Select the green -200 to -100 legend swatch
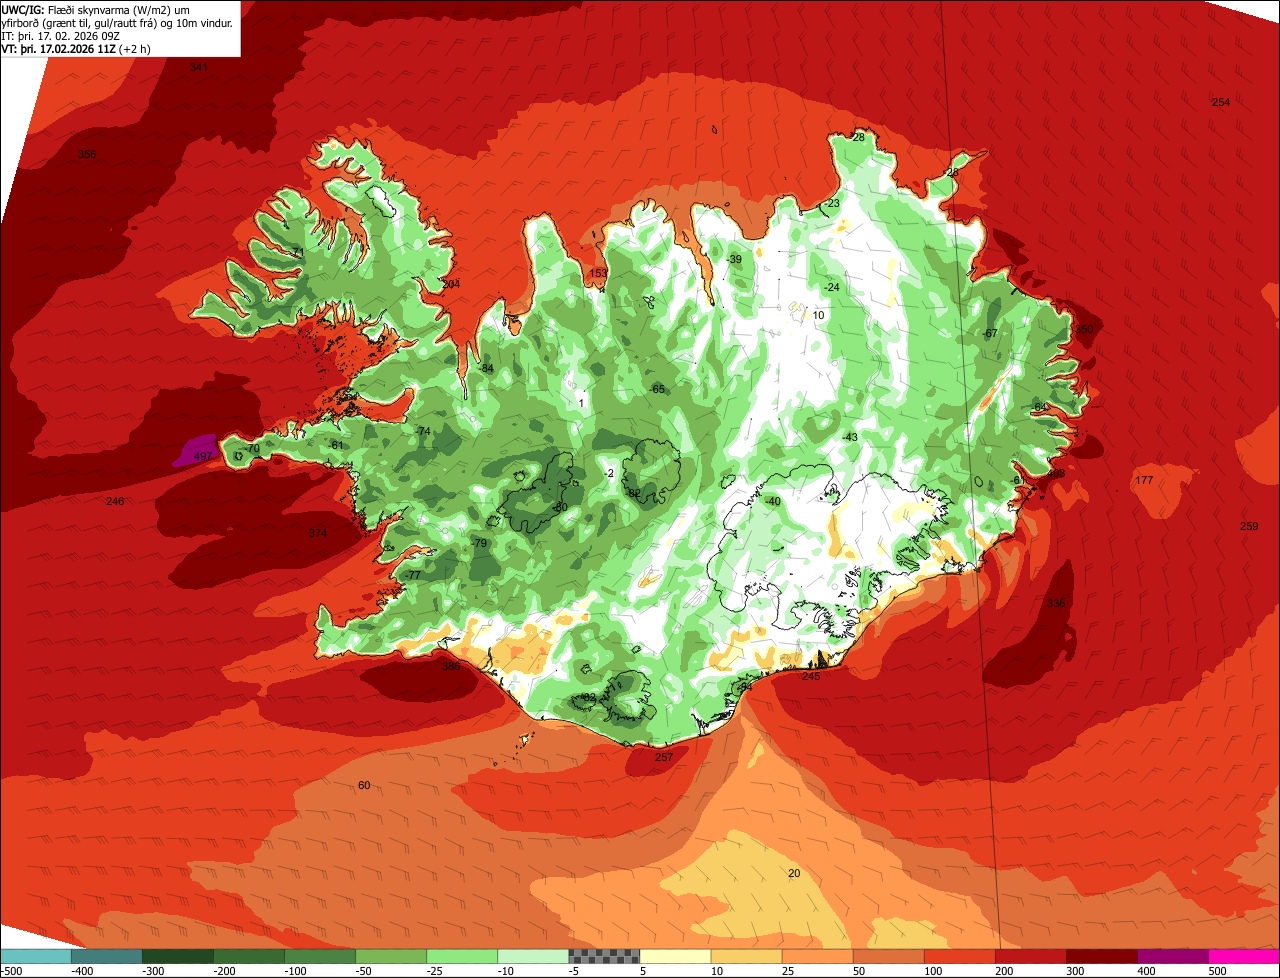The height and width of the screenshot is (978, 1280). tap(249, 956)
